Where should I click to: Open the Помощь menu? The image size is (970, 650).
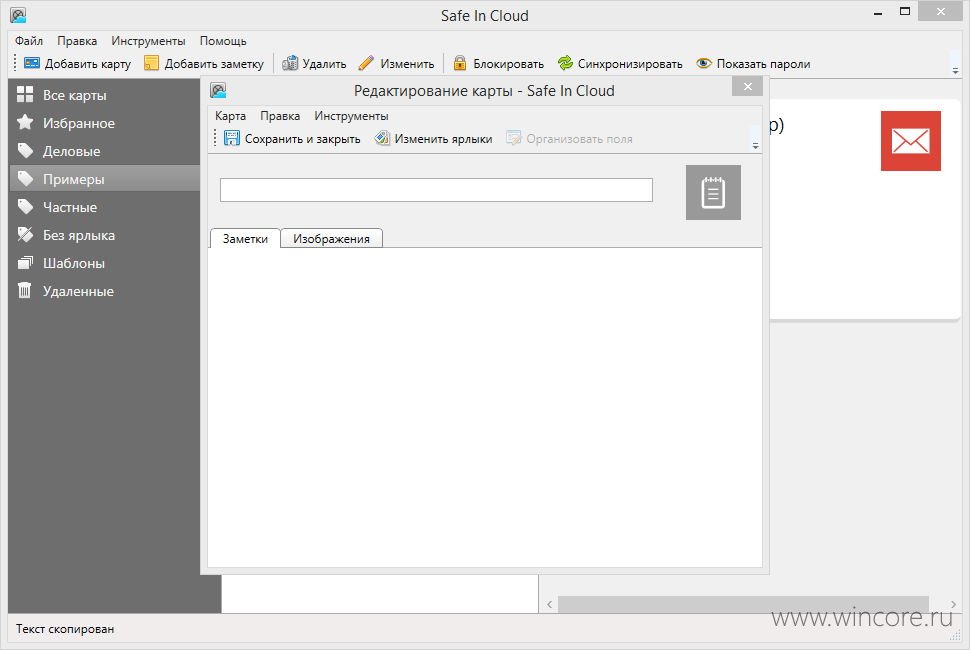coord(223,41)
